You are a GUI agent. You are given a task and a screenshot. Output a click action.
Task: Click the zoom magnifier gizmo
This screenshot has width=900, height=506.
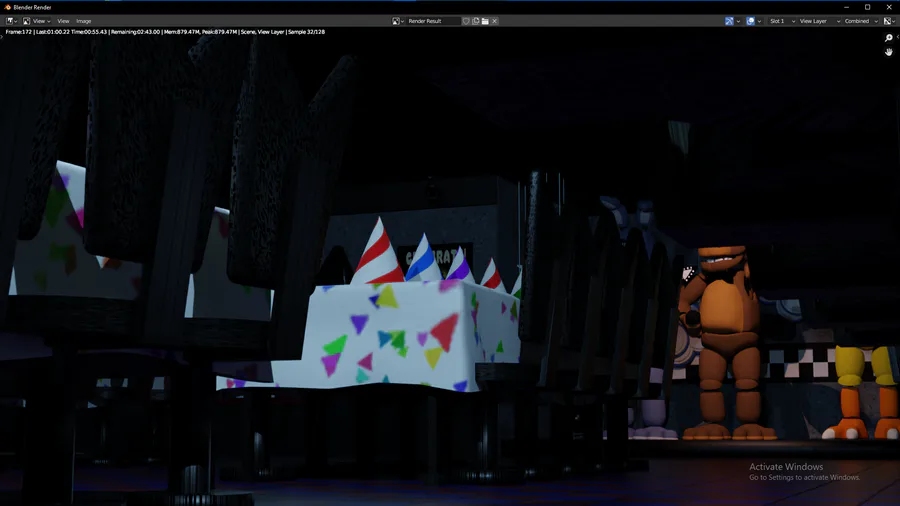click(889, 38)
